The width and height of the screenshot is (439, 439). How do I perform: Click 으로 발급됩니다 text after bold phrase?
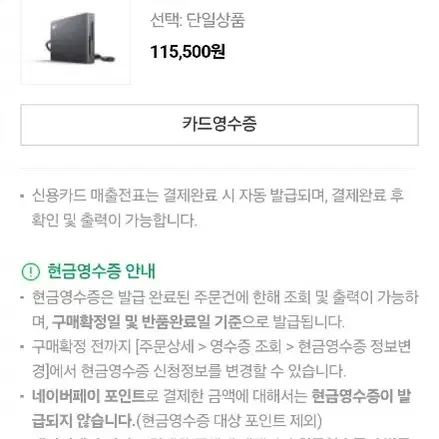tap(293, 322)
